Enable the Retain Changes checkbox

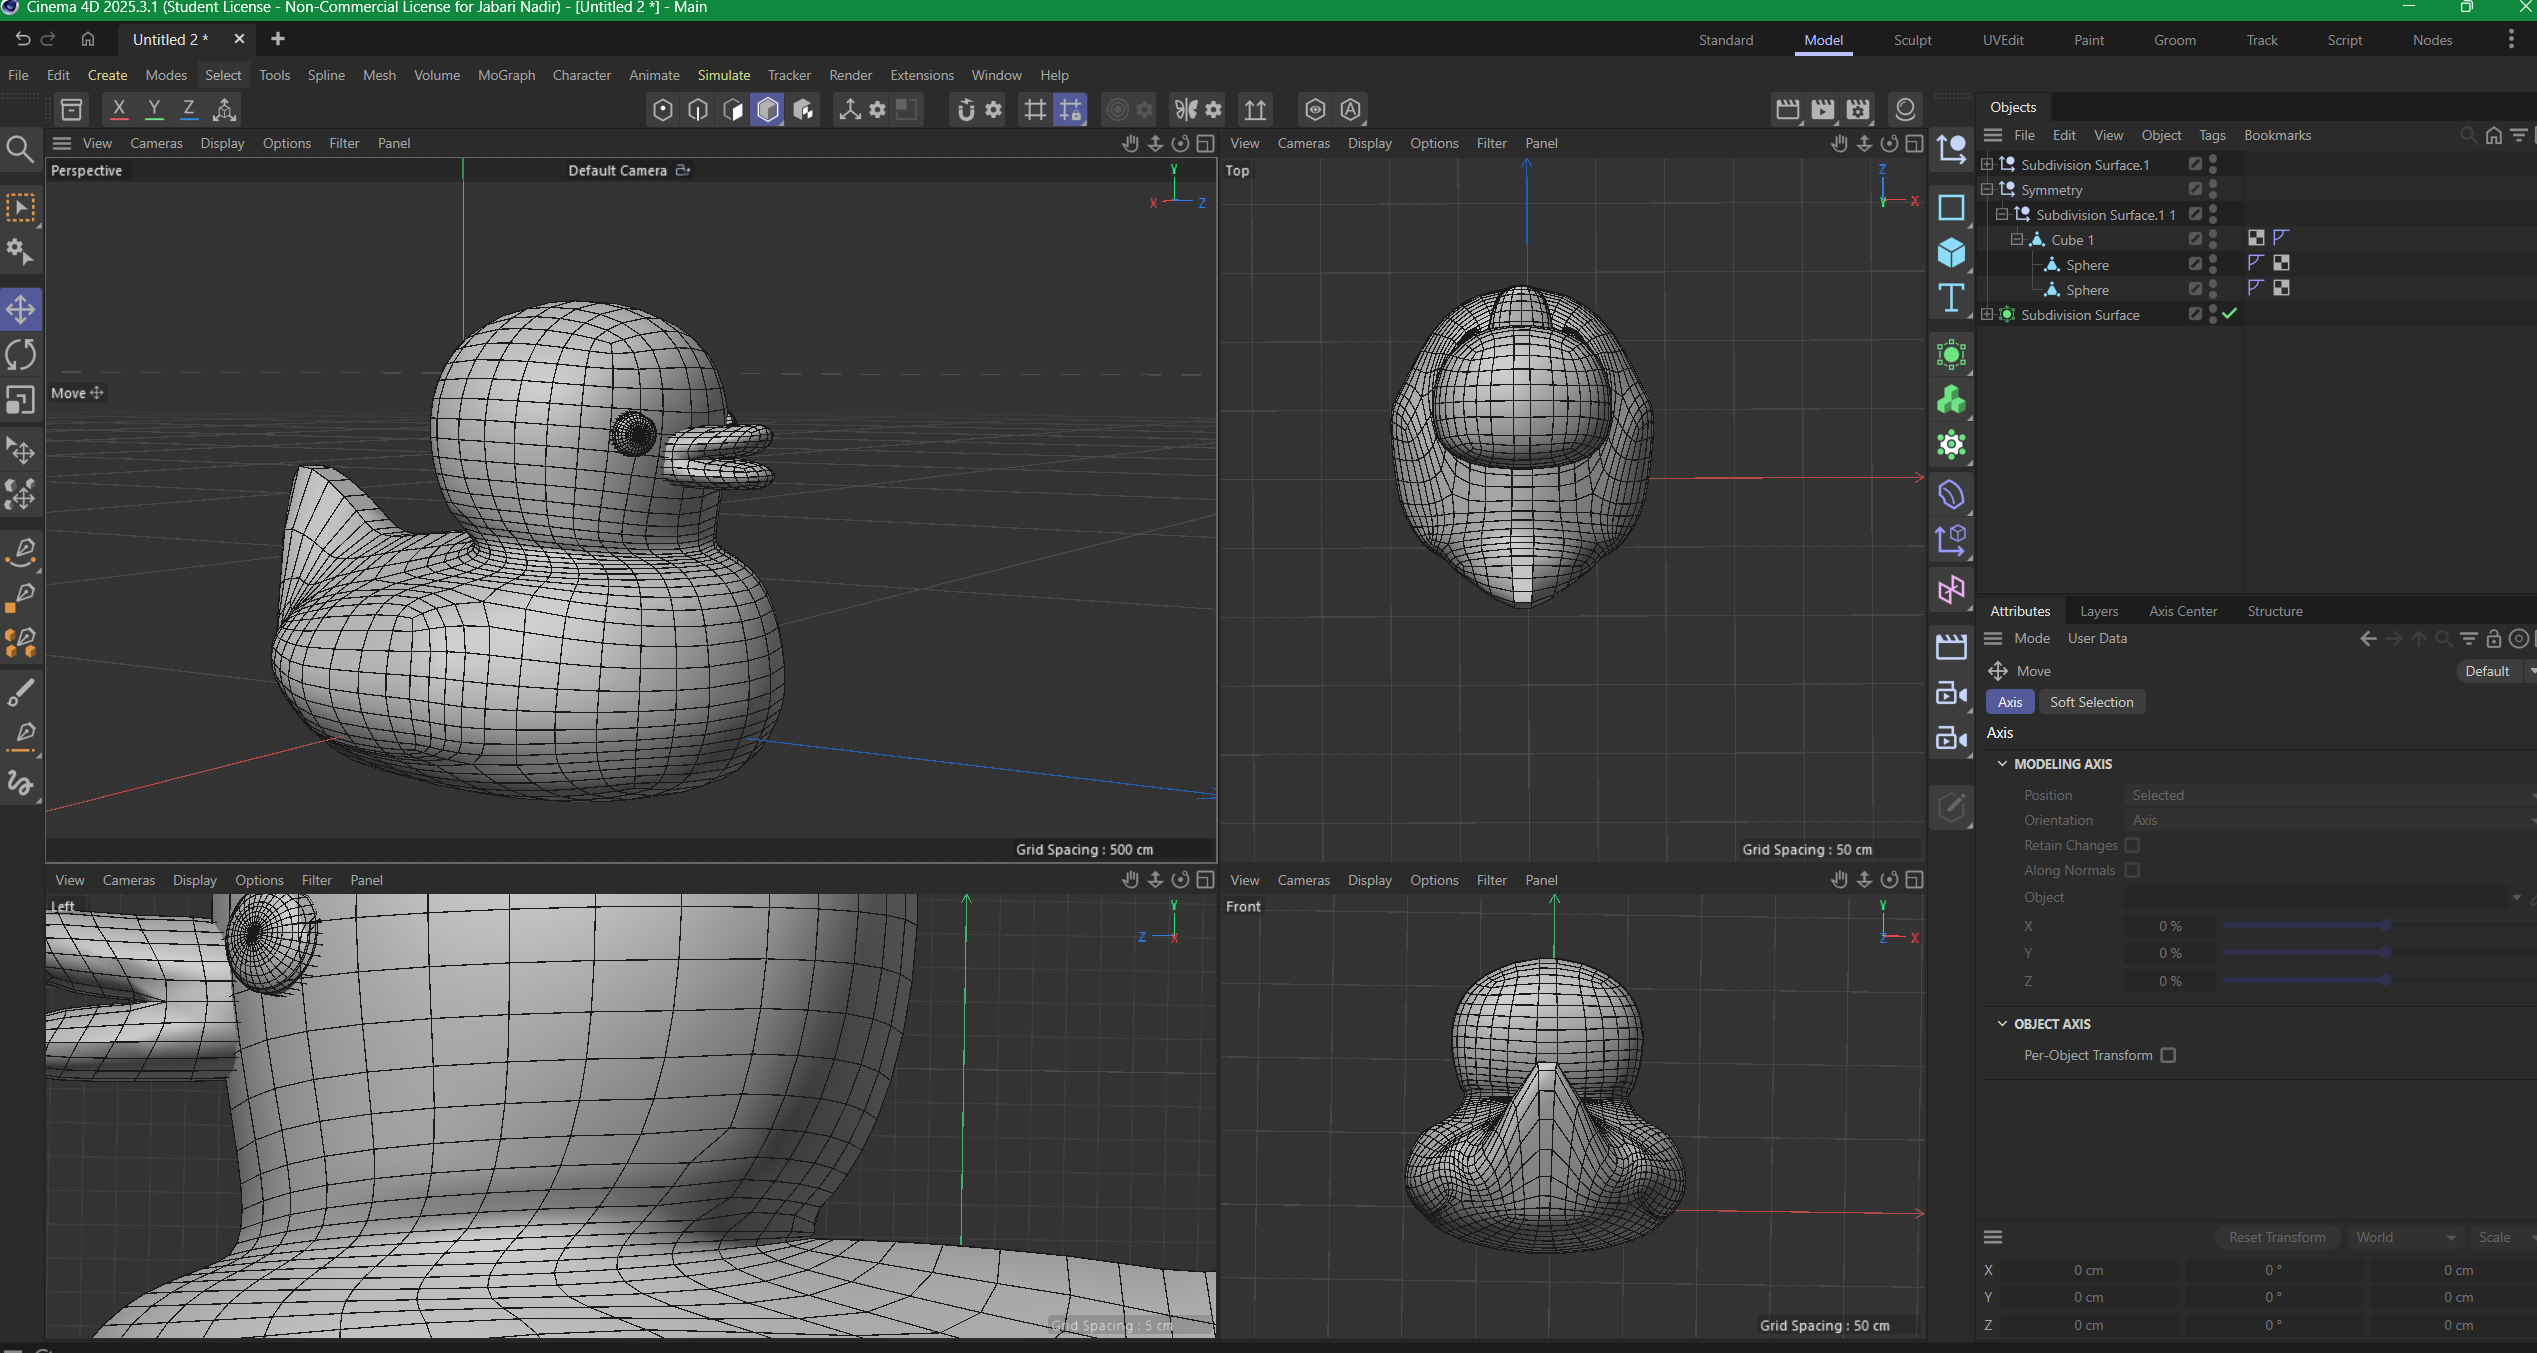[2132, 845]
